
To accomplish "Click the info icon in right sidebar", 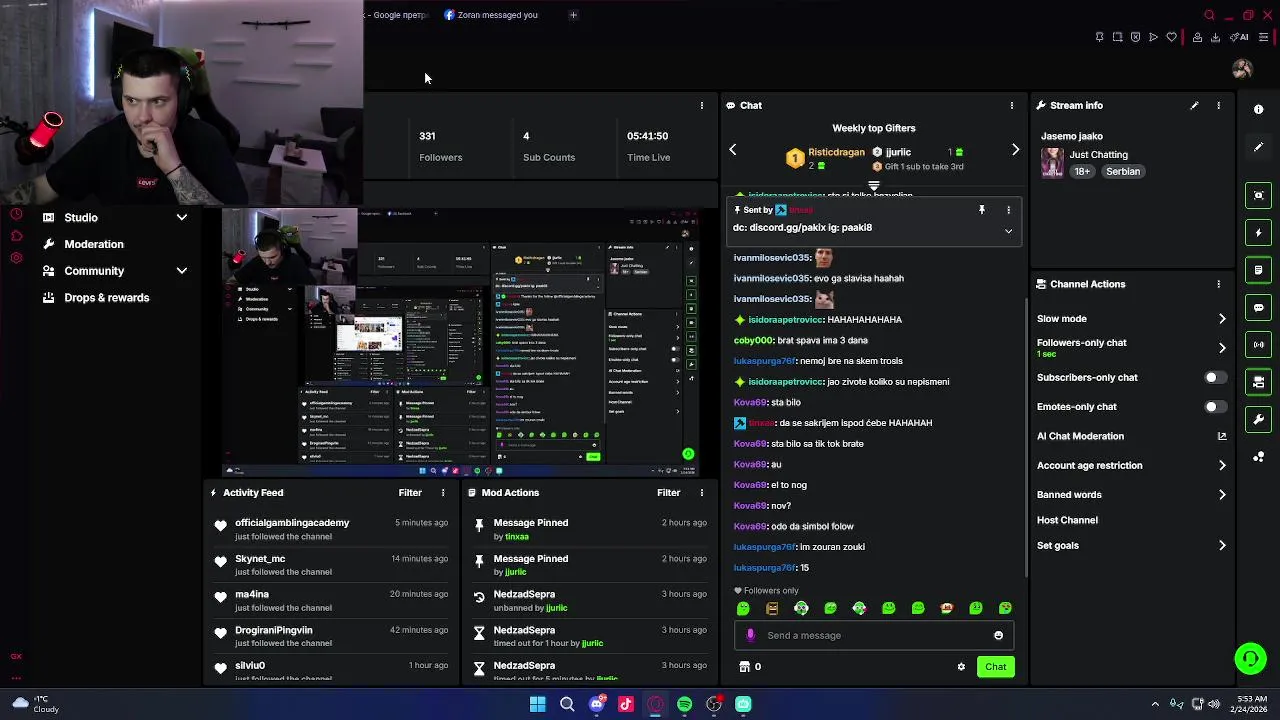I will (x=1259, y=110).
